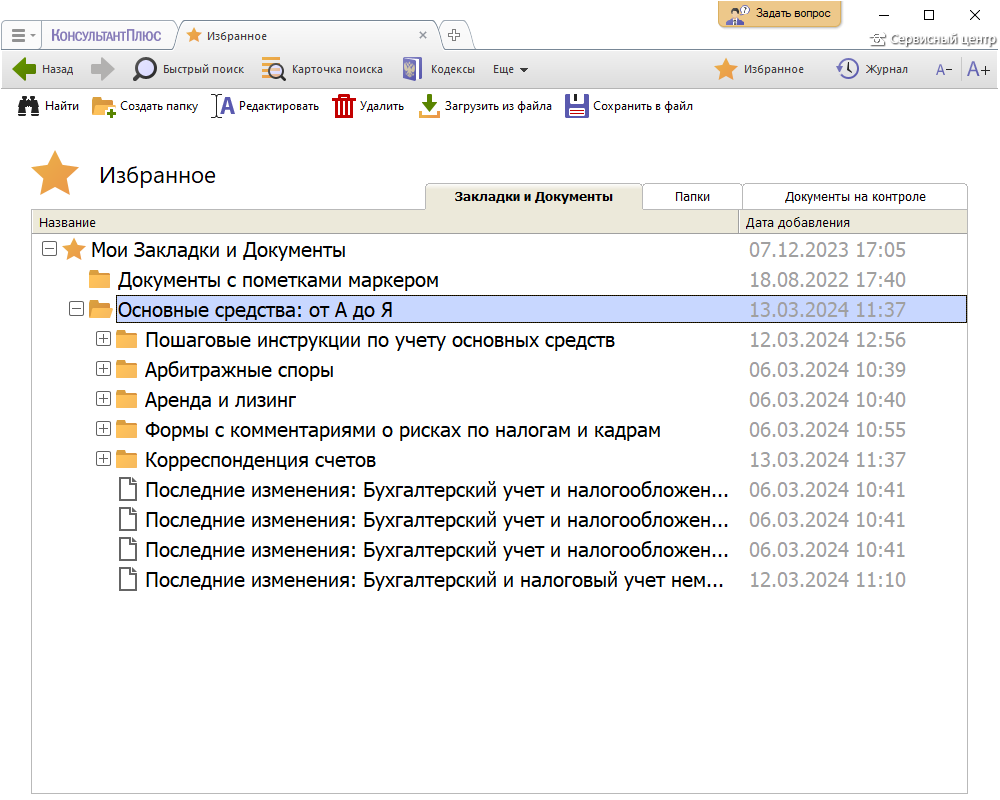Click the folder icon of Арбитражные споры
This screenshot has width=1000, height=800.
pyautogui.click(x=126, y=369)
